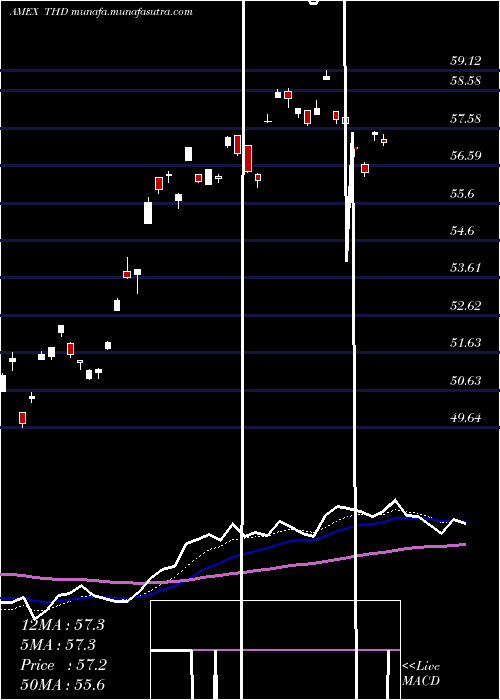
Task: Click the 54.6 price axis label
Action: 462,231
